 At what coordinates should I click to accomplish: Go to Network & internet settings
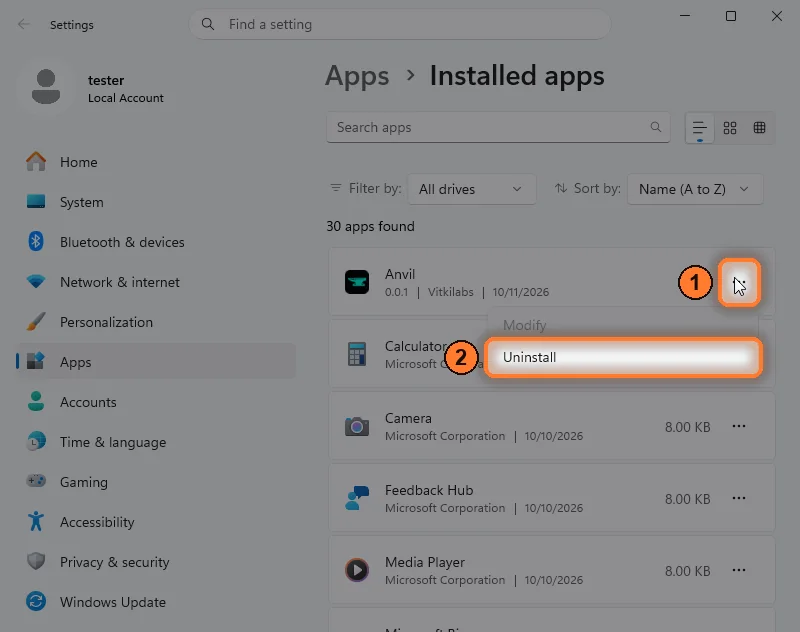[x=156, y=282]
